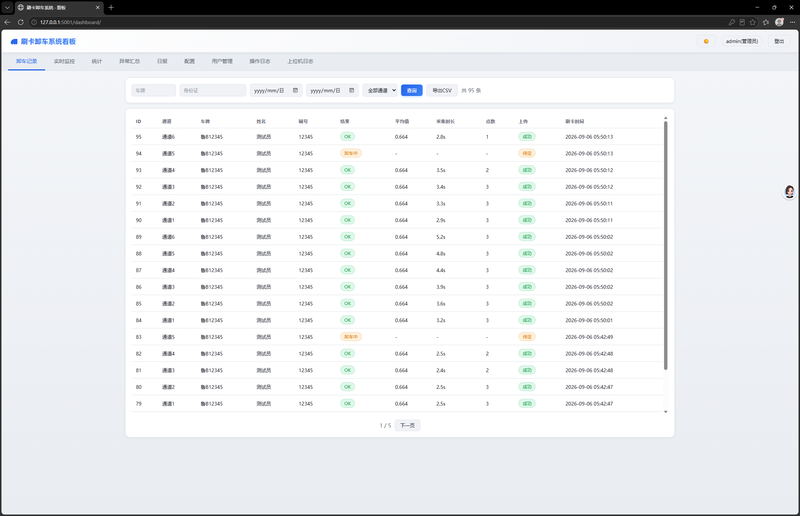Click the password key icon in address bar
Screen dimensions: 800x516
[732, 22]
